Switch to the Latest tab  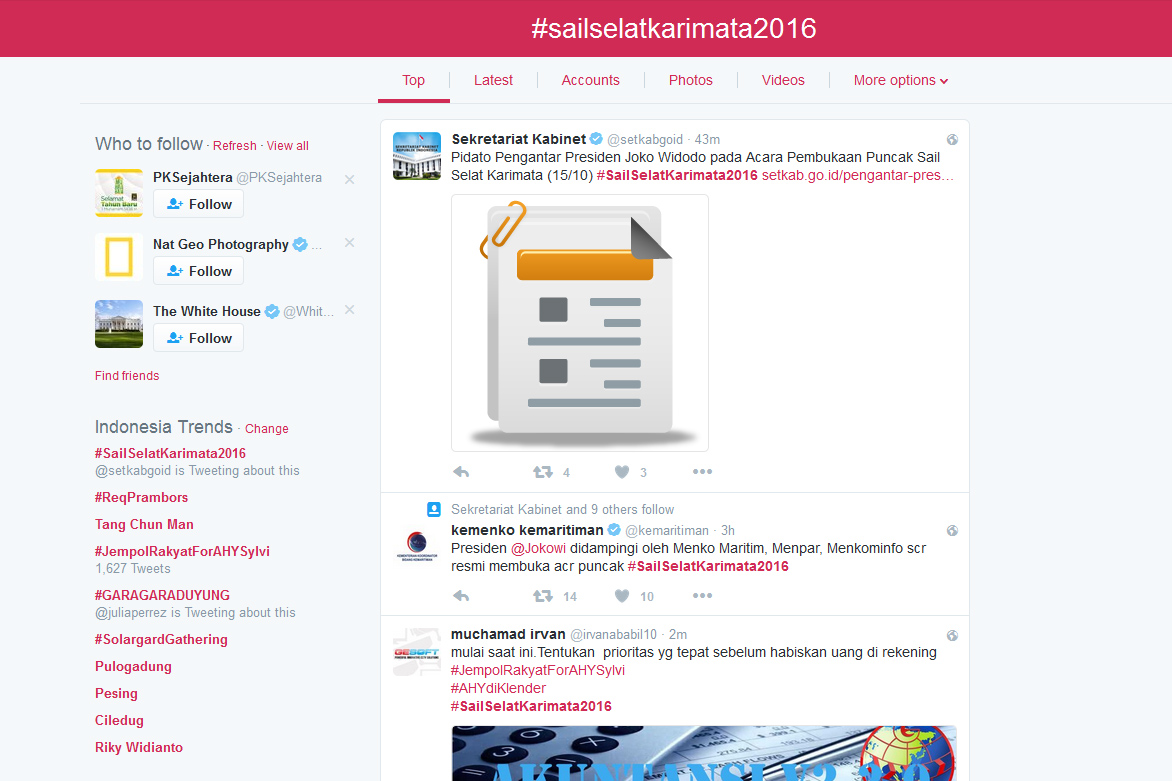point(493,80)
